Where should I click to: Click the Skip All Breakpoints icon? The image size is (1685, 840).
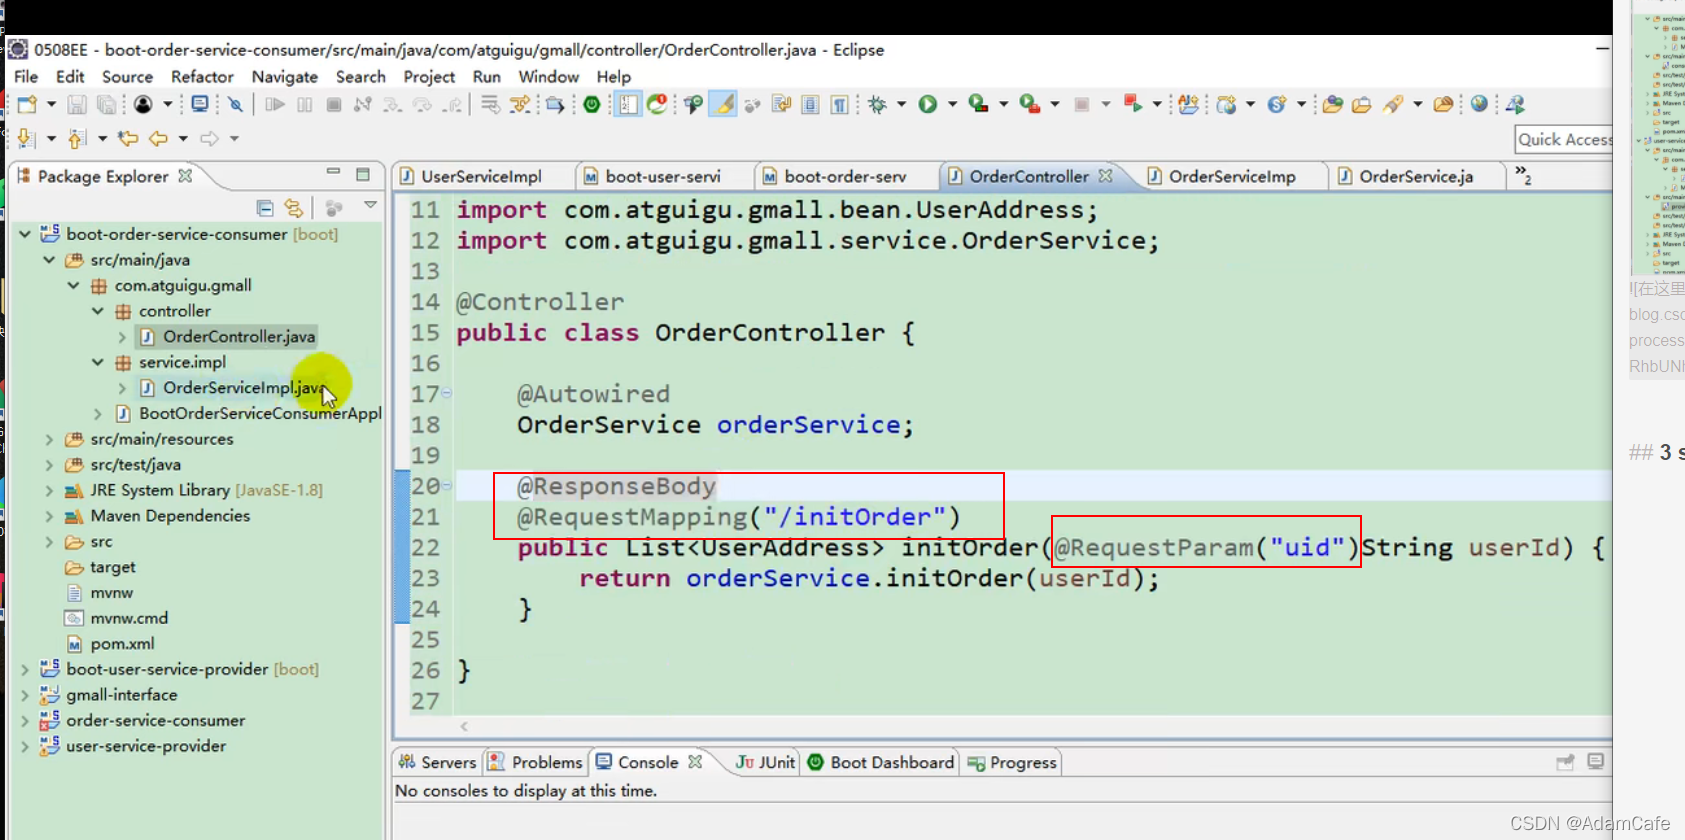pos(235,104)
